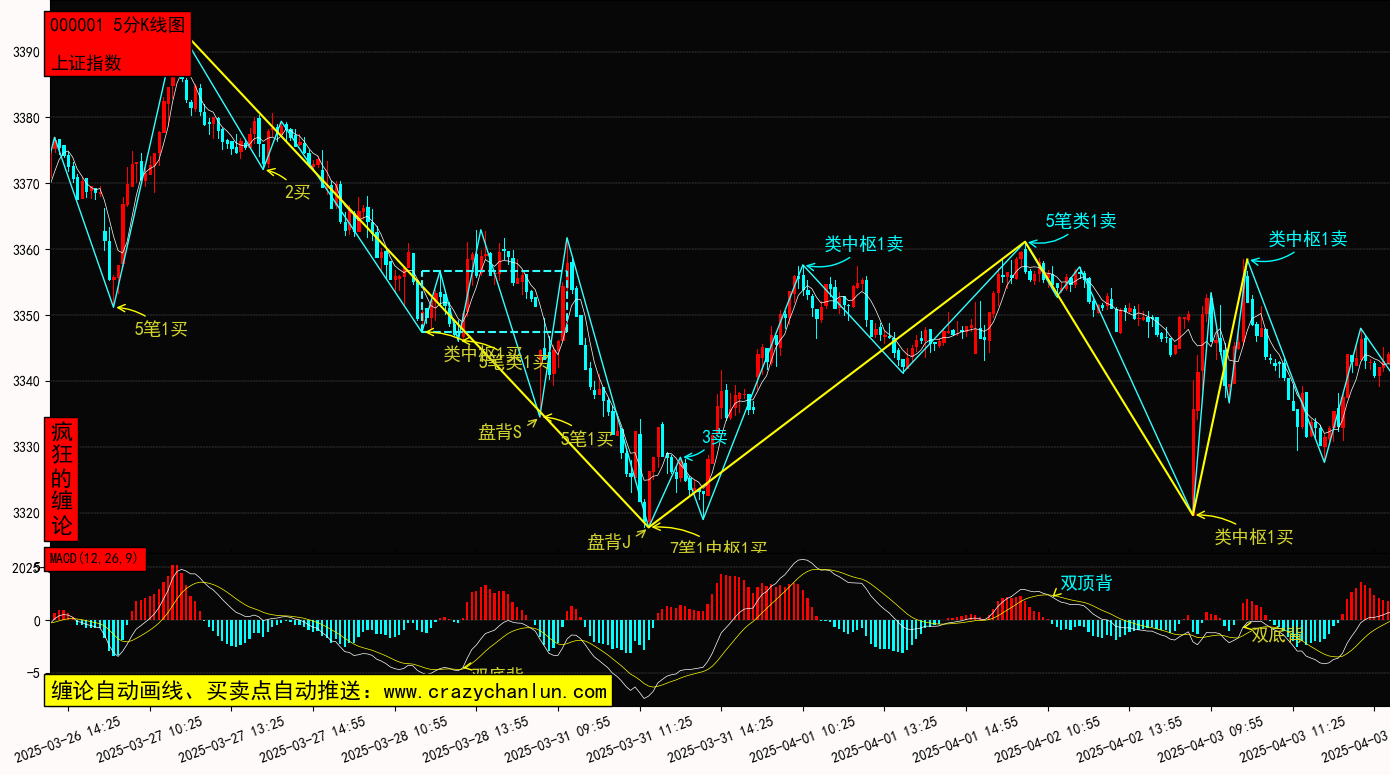This screenshot has width=1390, height=775.
Task: Select the 类中枢1买 label at the 04-02 low
Action: pyautogui.click(x=1254, y=537)
